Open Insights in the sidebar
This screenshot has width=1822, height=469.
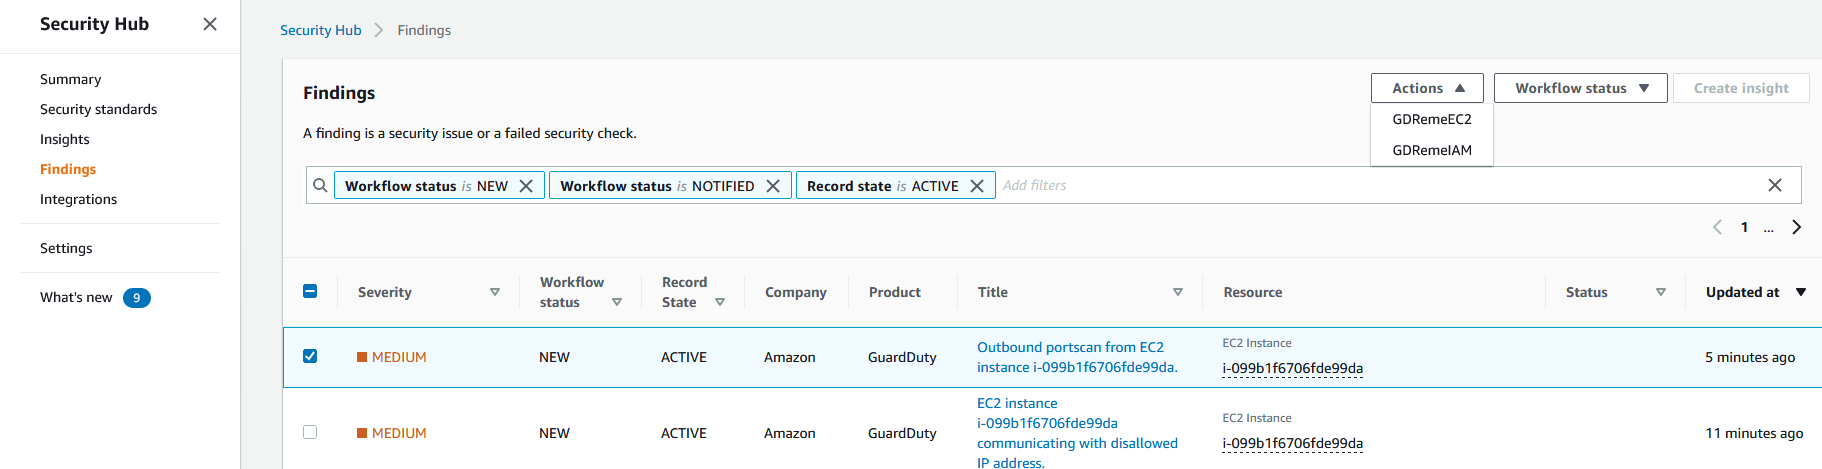(x=65, y=139)
